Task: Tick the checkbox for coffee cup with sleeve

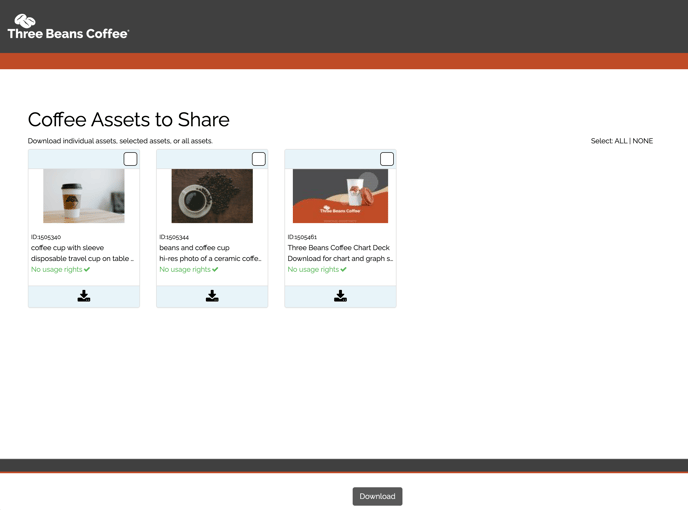Action: [130, 159]
